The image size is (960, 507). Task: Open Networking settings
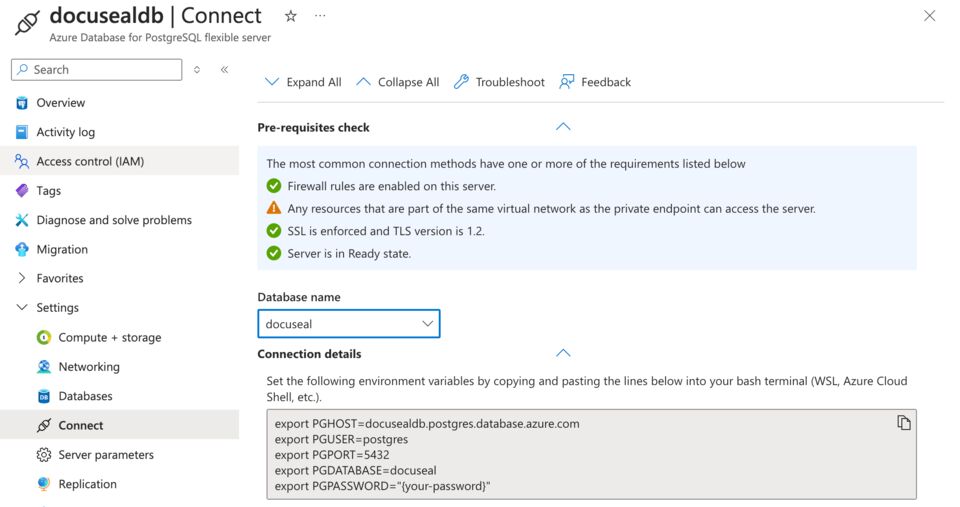click(x=89, y=367)
